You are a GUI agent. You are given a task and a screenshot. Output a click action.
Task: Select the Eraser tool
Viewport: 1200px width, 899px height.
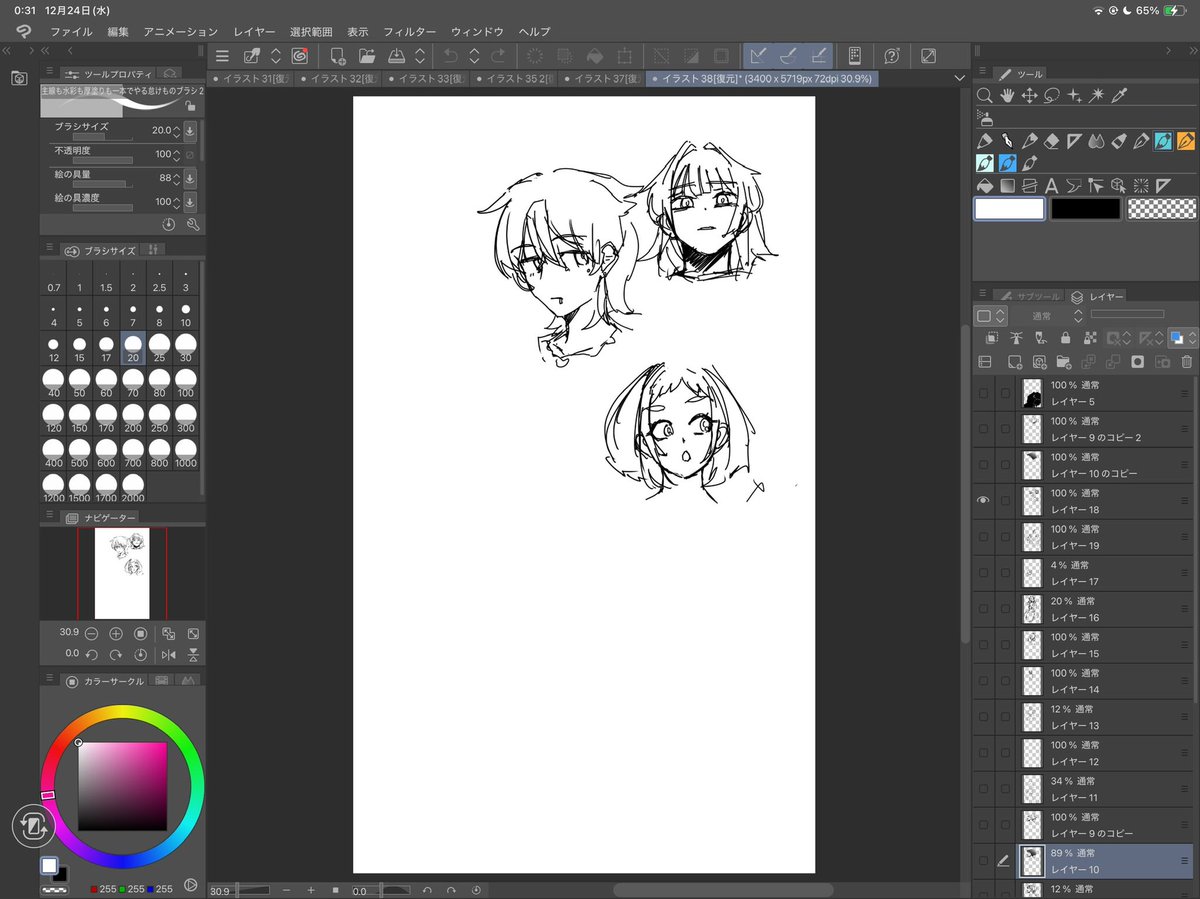coord(1052,141)
